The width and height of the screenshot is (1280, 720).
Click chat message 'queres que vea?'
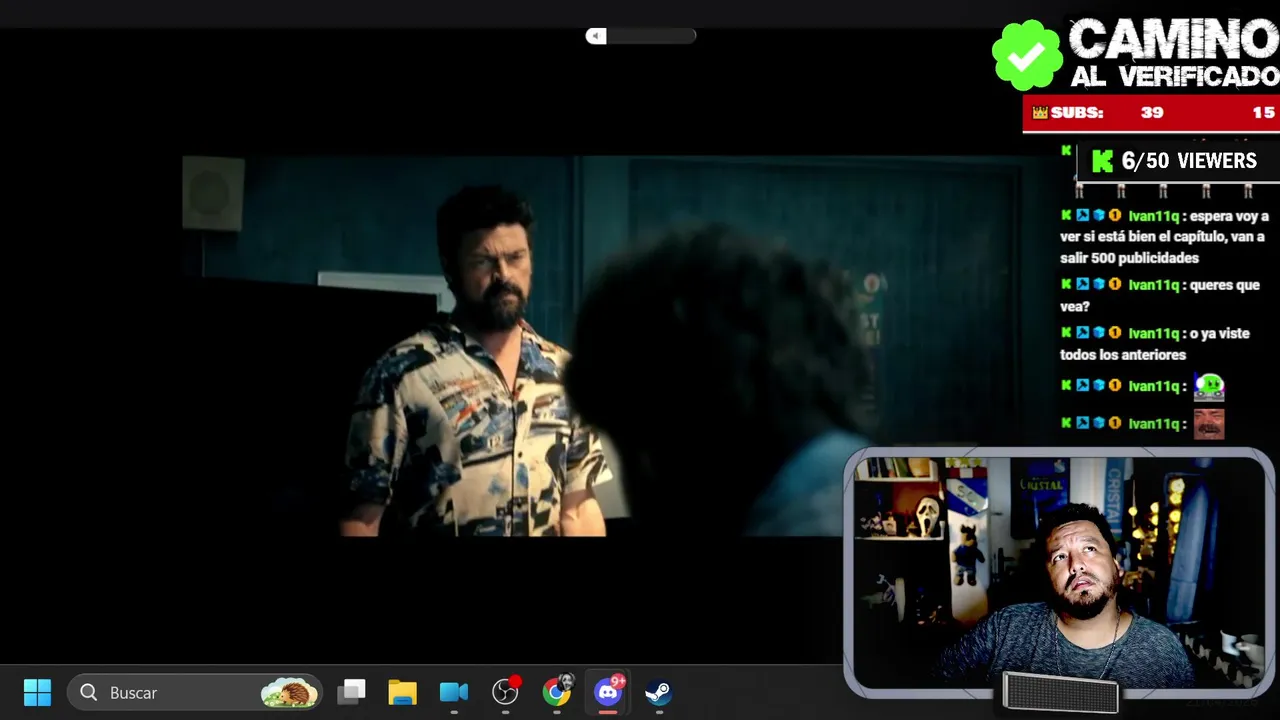1160,295
